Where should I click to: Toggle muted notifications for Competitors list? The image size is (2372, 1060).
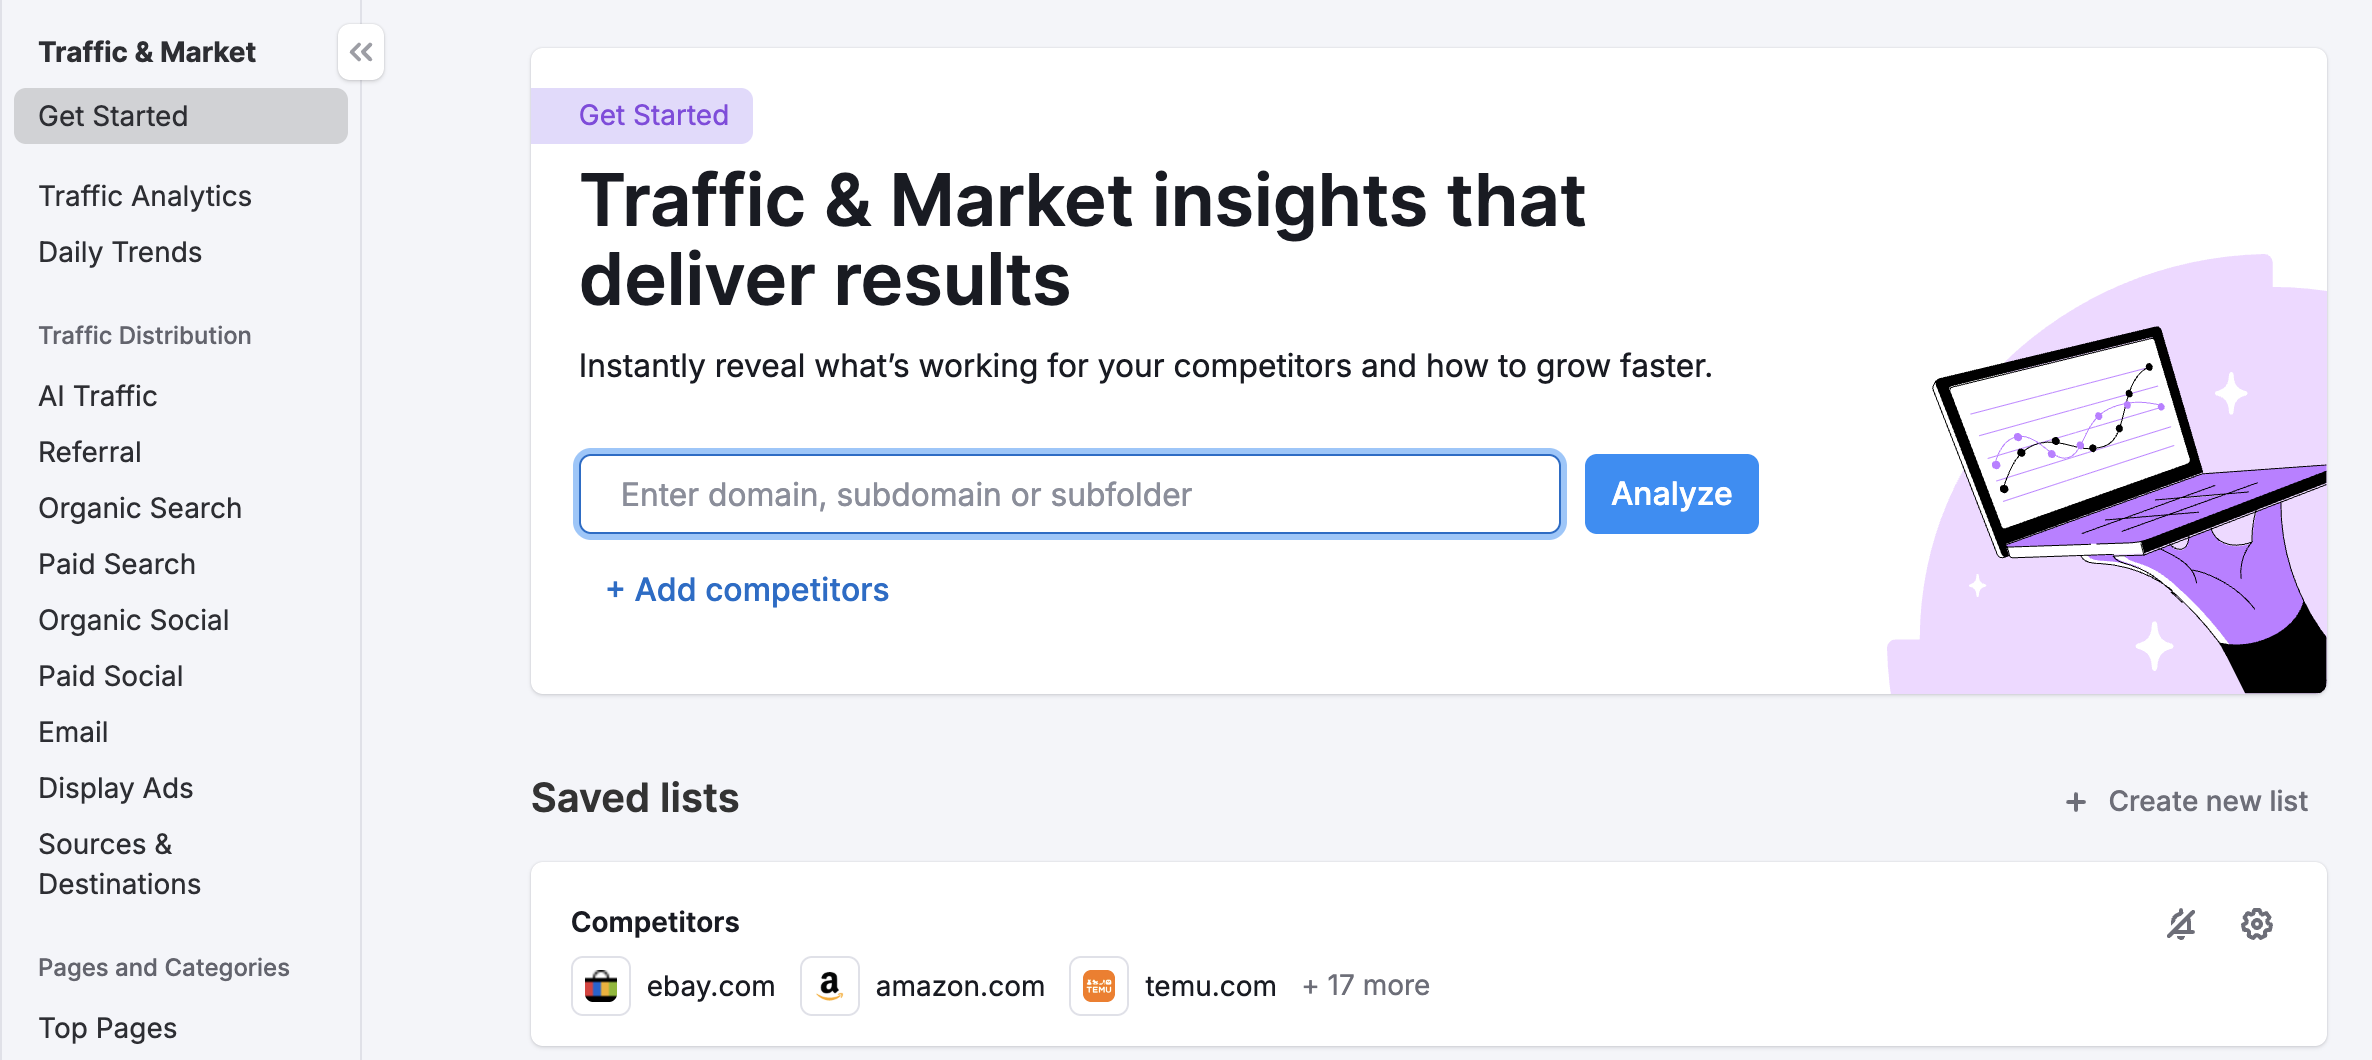pyautogui.click(x=2182, y=923)
